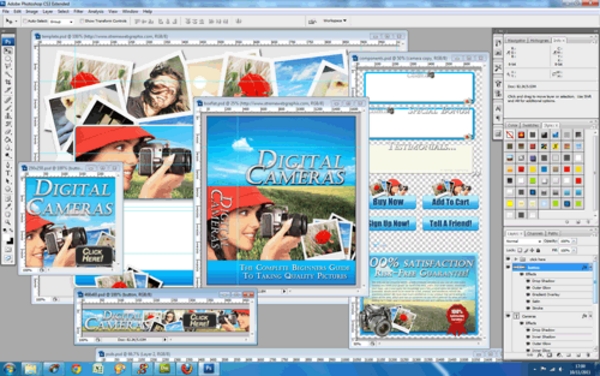Enable the Auto Select checkbox

tap(25, 21)
